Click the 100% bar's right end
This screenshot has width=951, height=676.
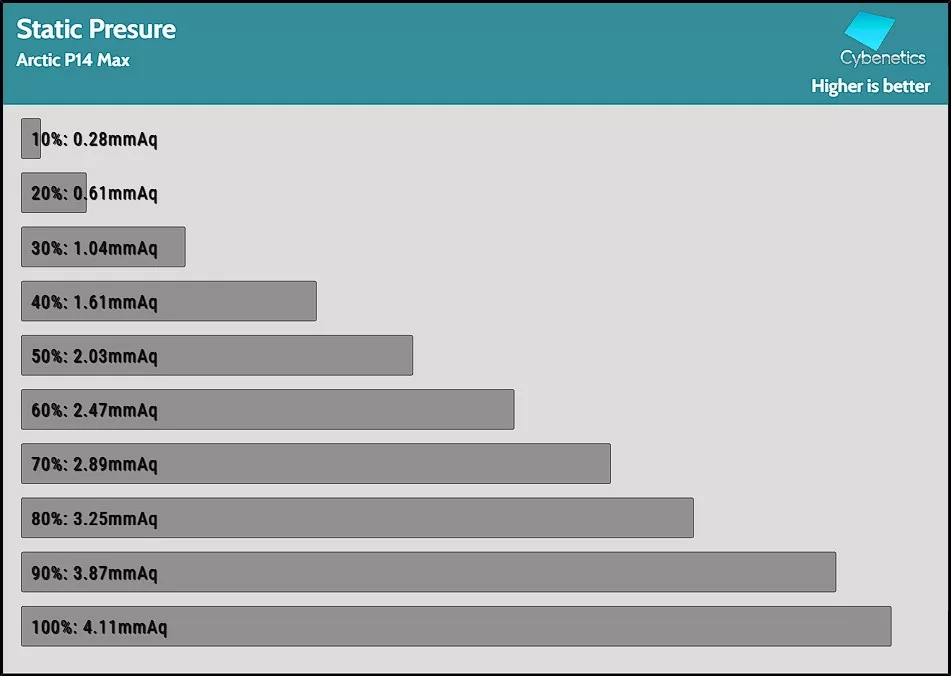(884, 626)
